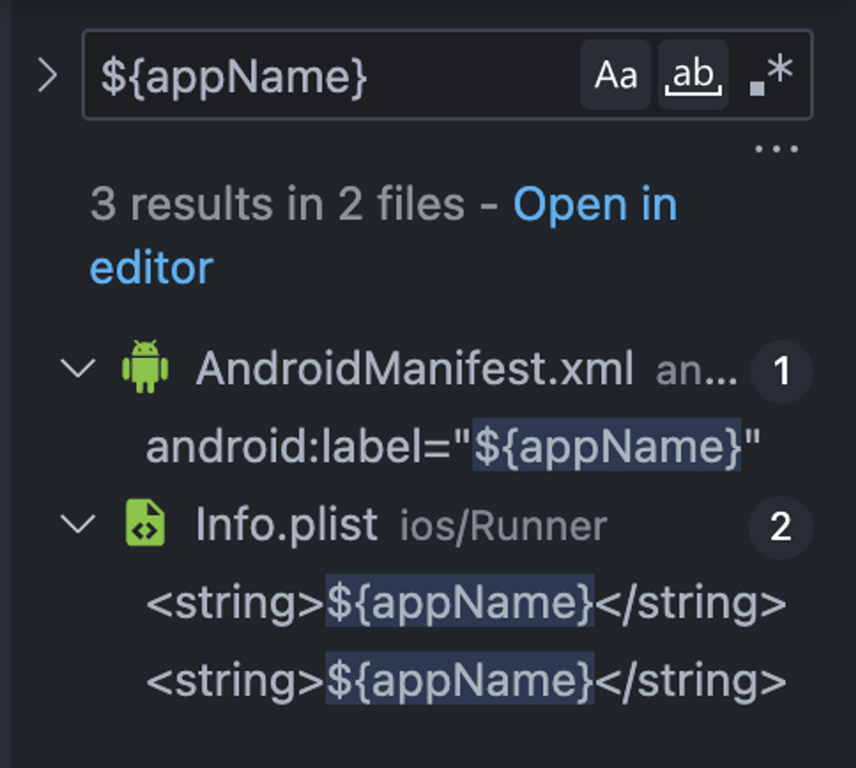Click the Android file icon

pyautogui.click(x=145, y=367)
